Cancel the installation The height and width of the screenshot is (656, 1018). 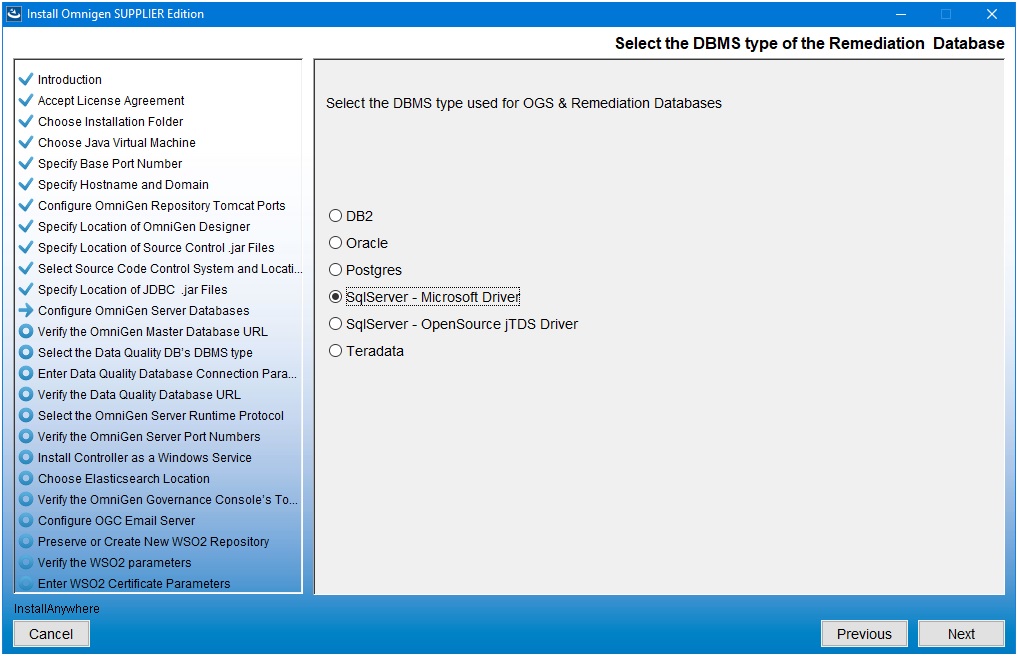click(51, 634)
